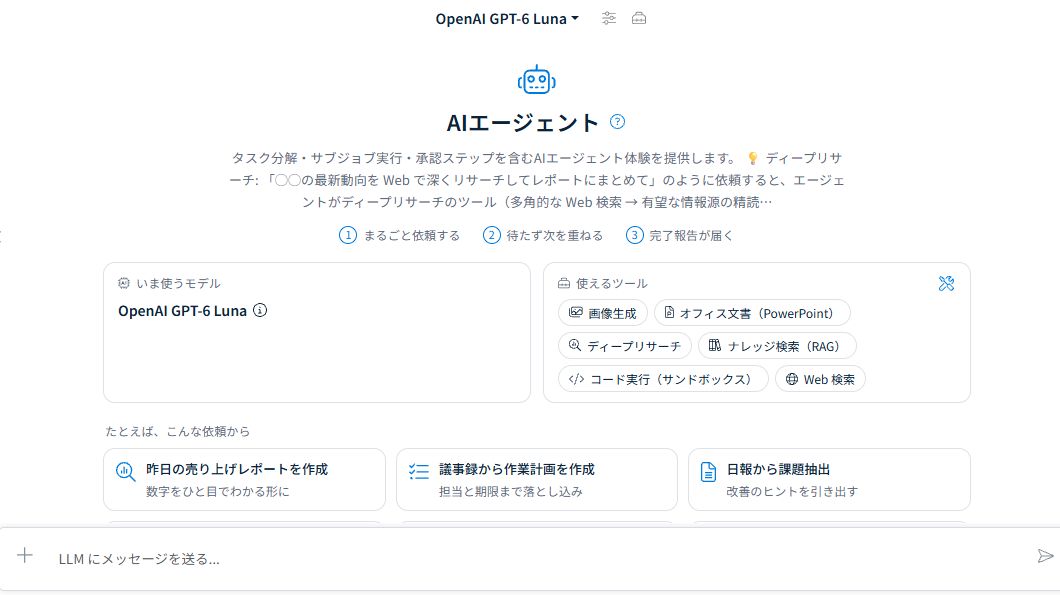Select step 3 完了報告が届く

pyautogui.click(x=679, y=235)
